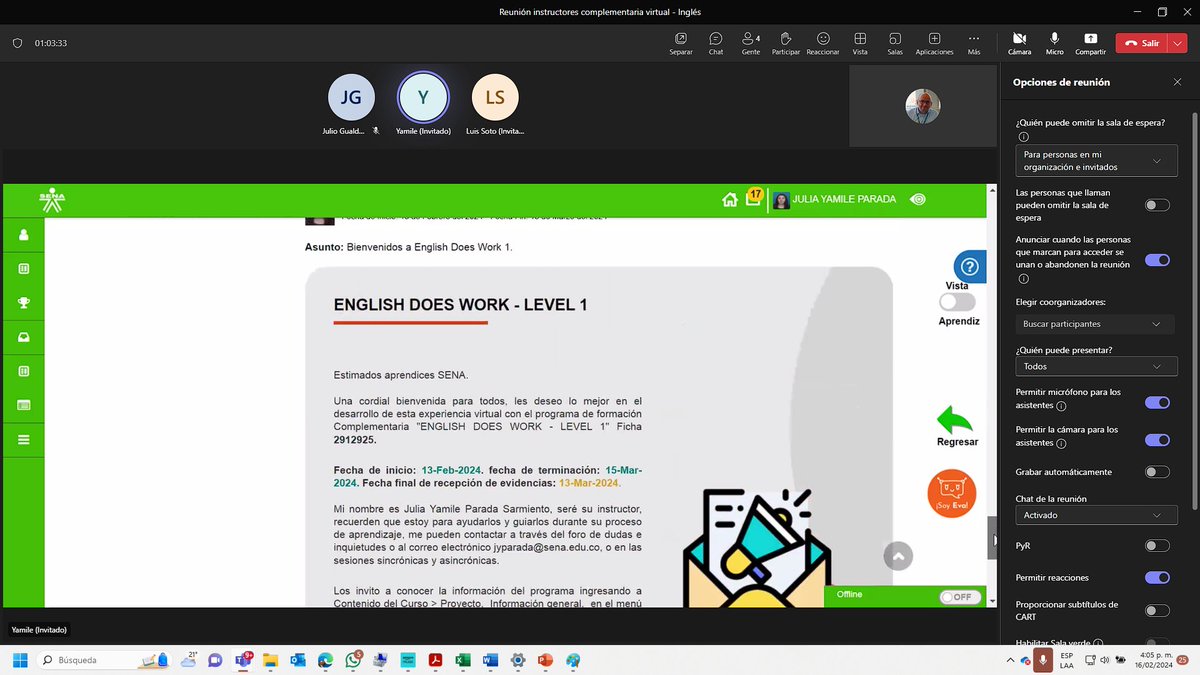
Task: Disable 'Permitir micrófono para los asistentes'
Action: (1157, 402)
